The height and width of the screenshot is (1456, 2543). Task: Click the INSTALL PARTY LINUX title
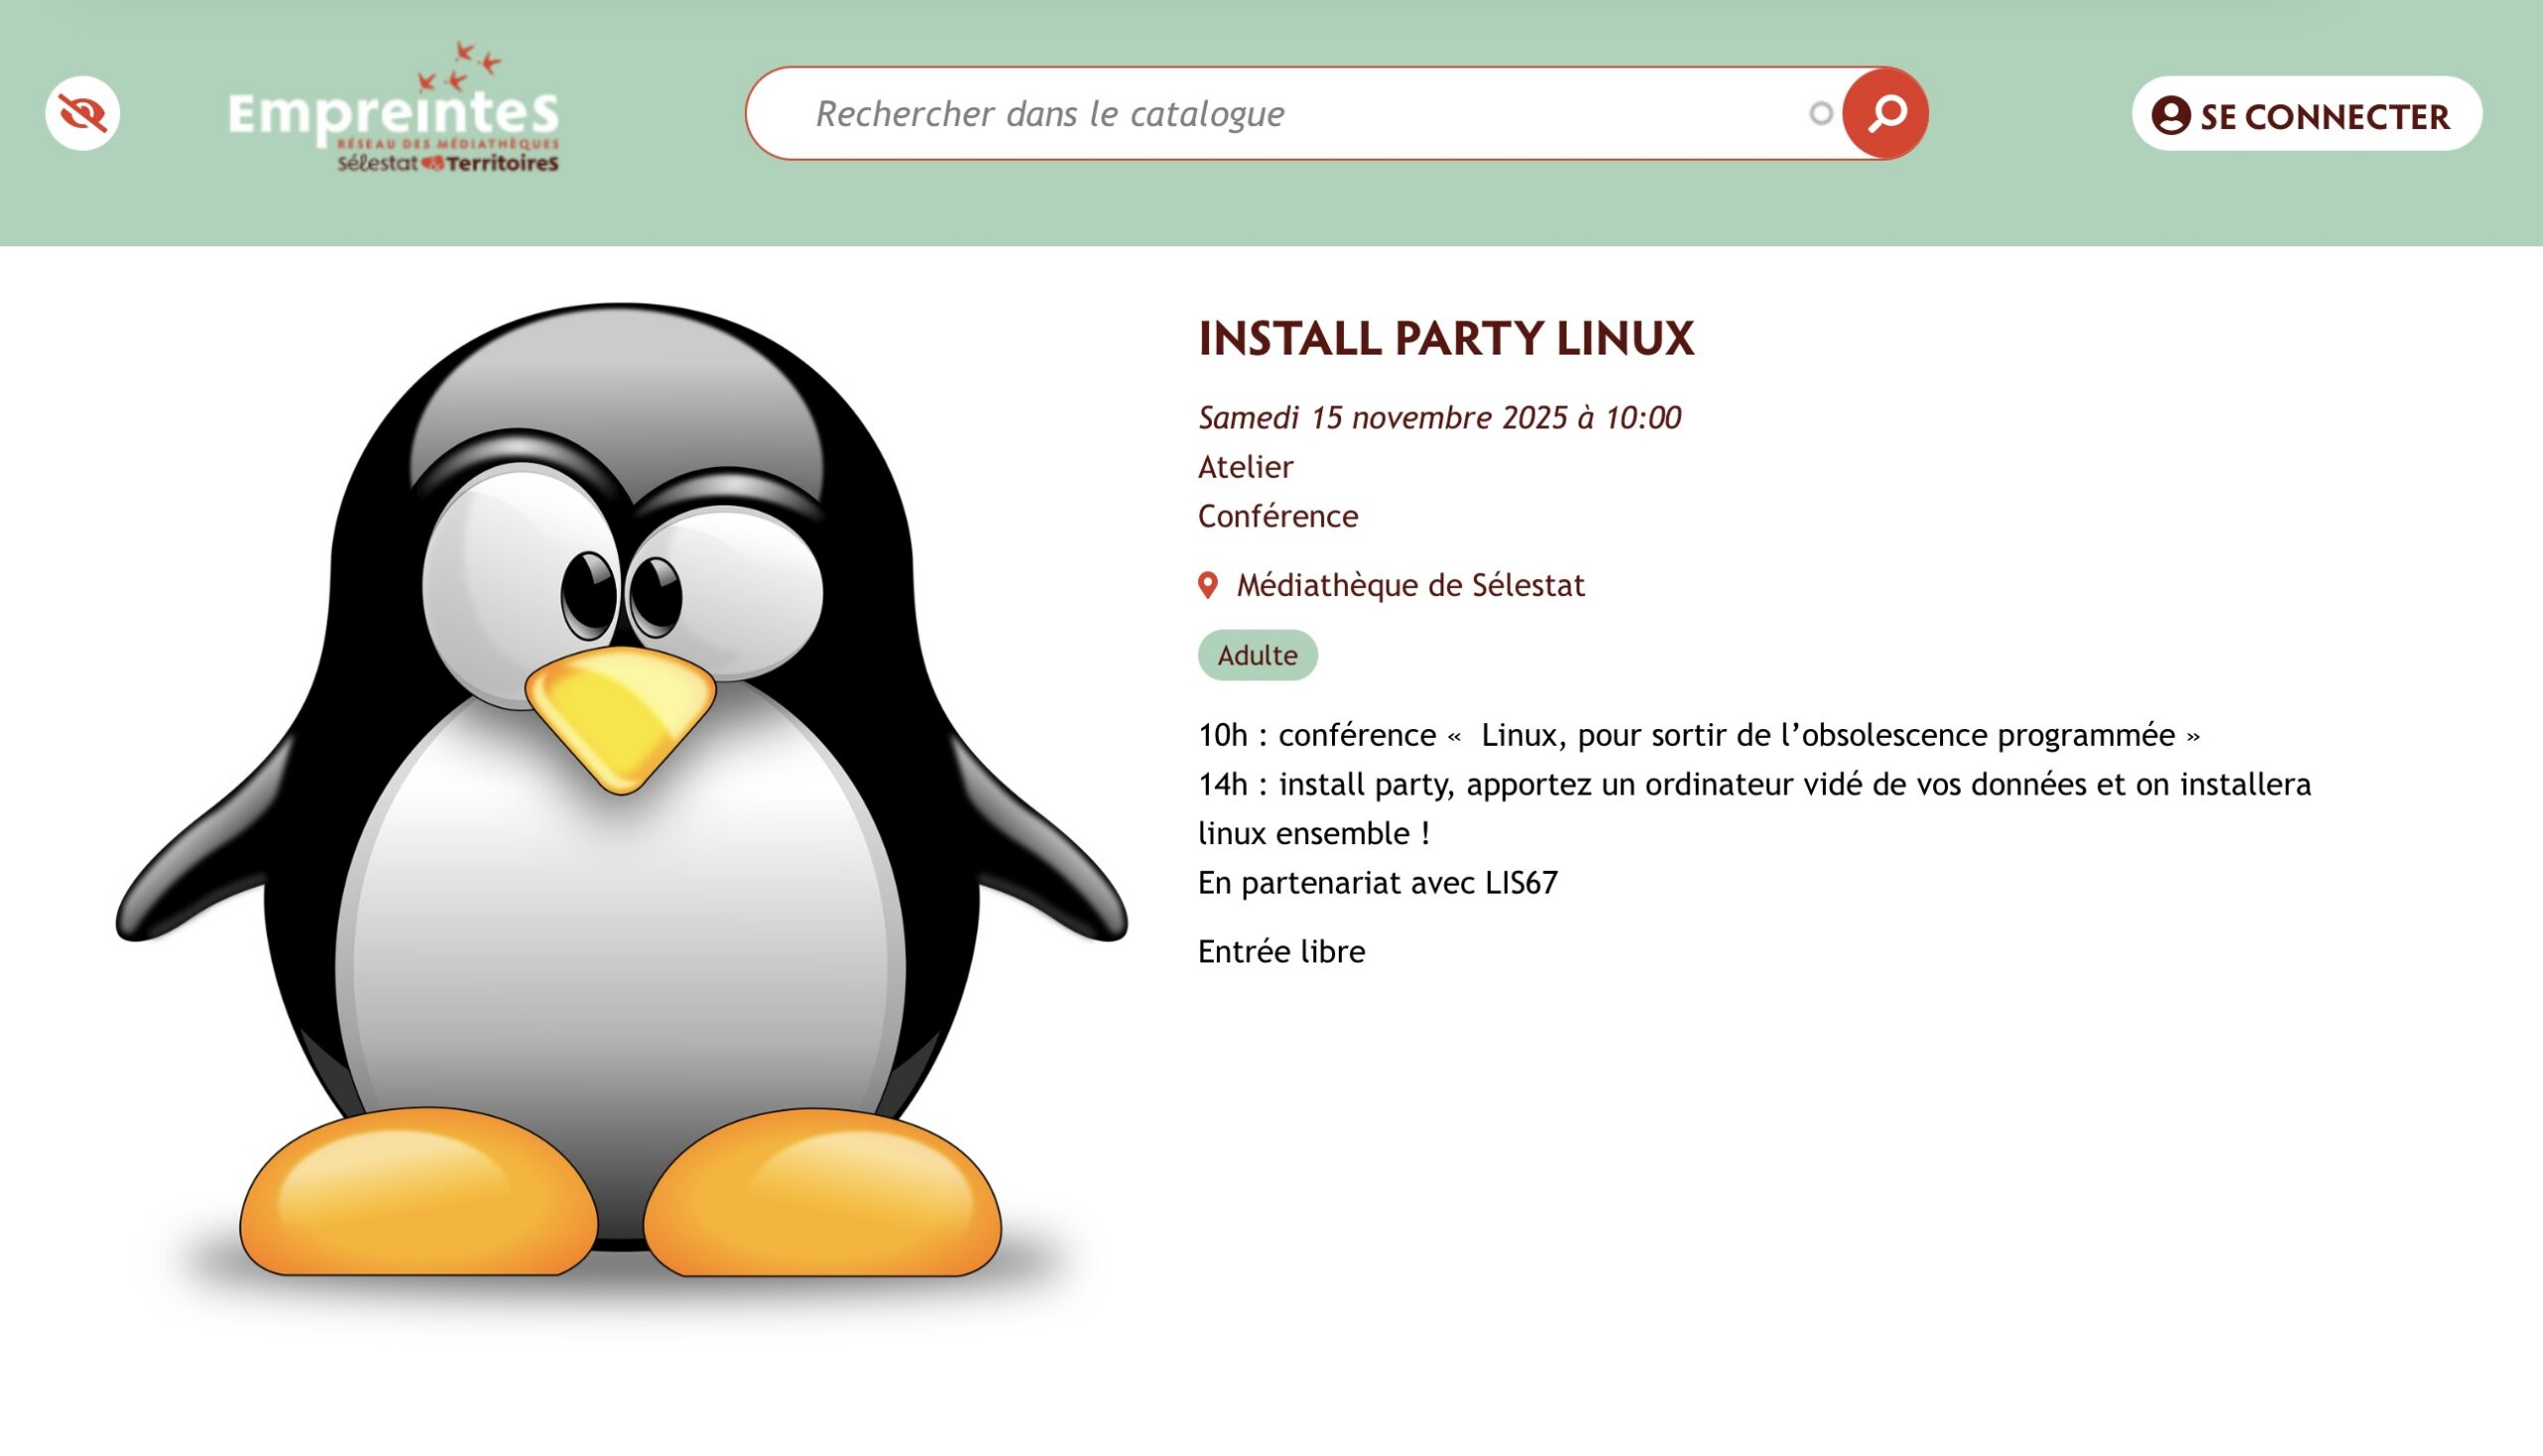pyautogui.click(x=1446, y=338)
